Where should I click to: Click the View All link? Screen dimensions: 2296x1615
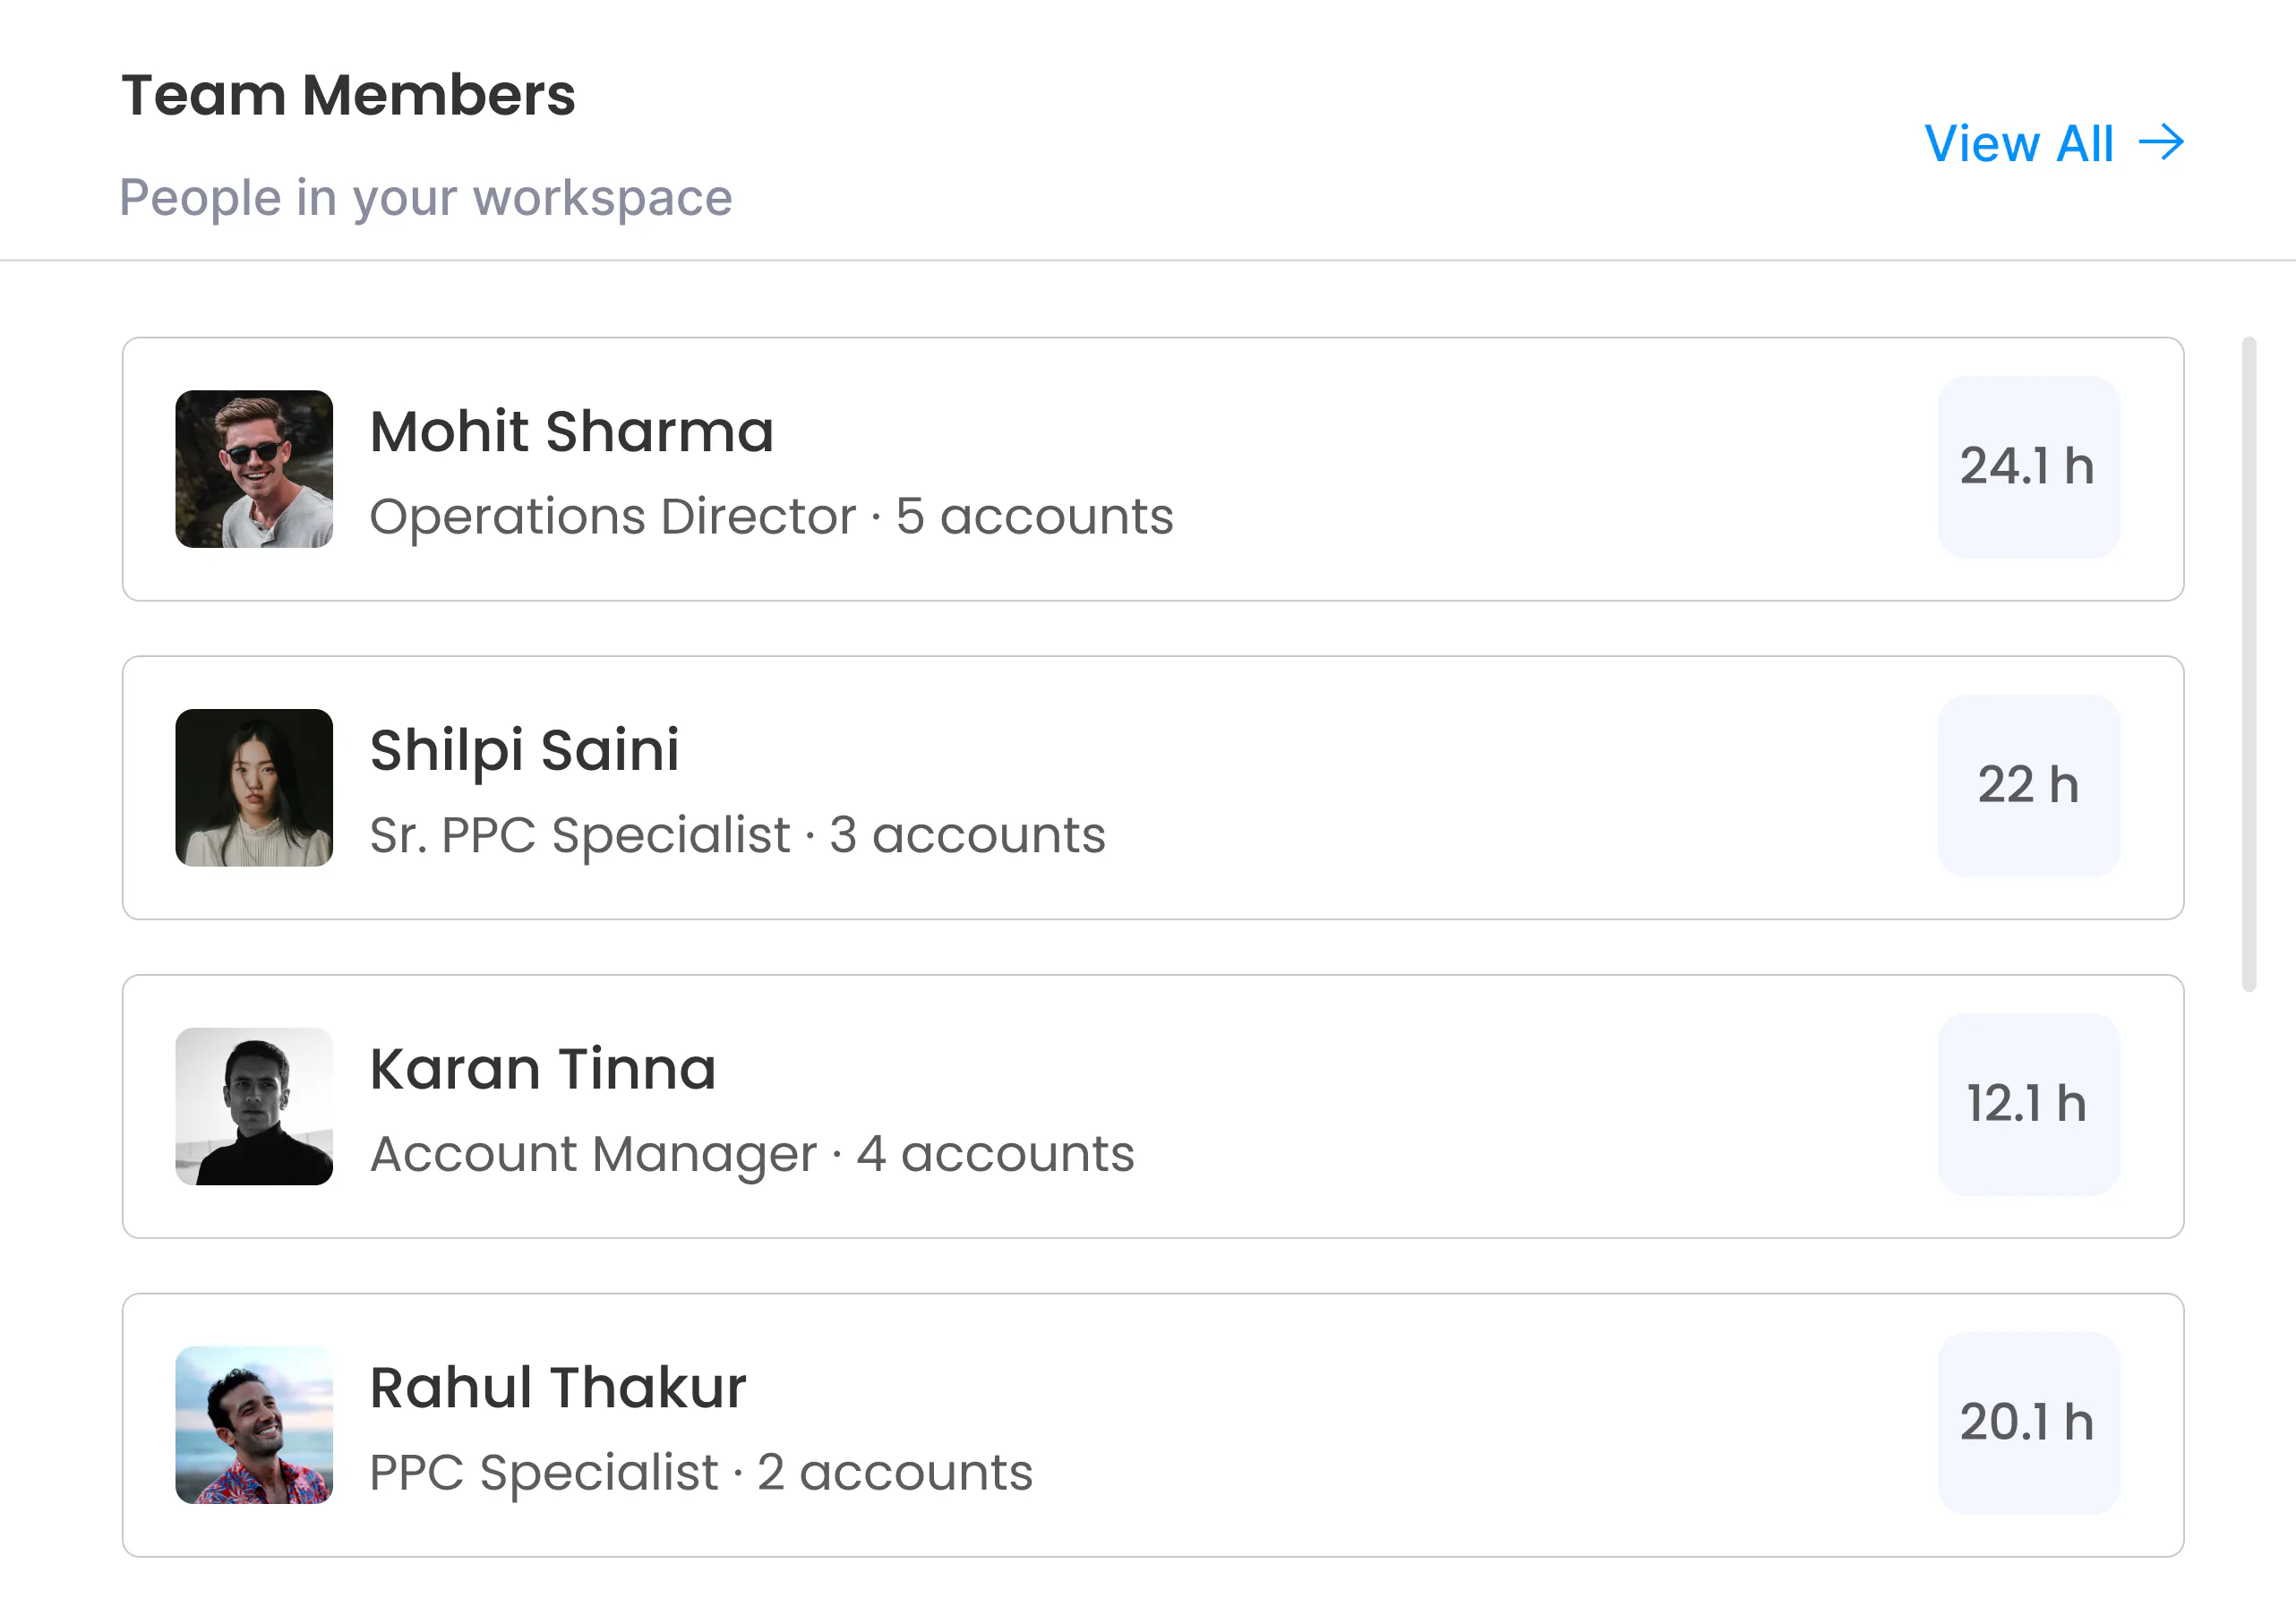click(x=2053, y=144)
